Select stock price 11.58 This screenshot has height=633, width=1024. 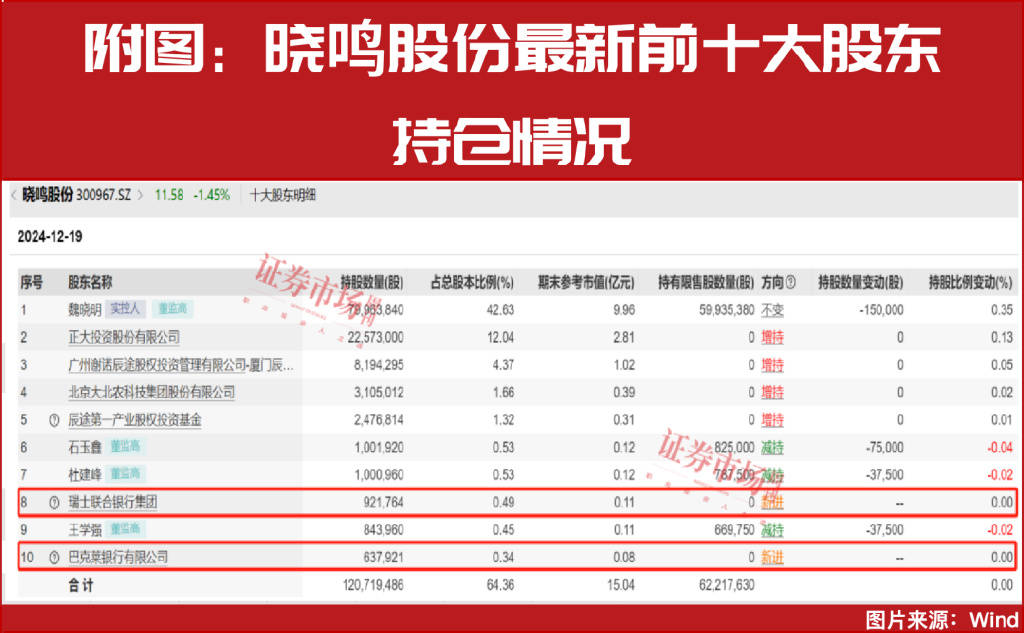[168, 195]
